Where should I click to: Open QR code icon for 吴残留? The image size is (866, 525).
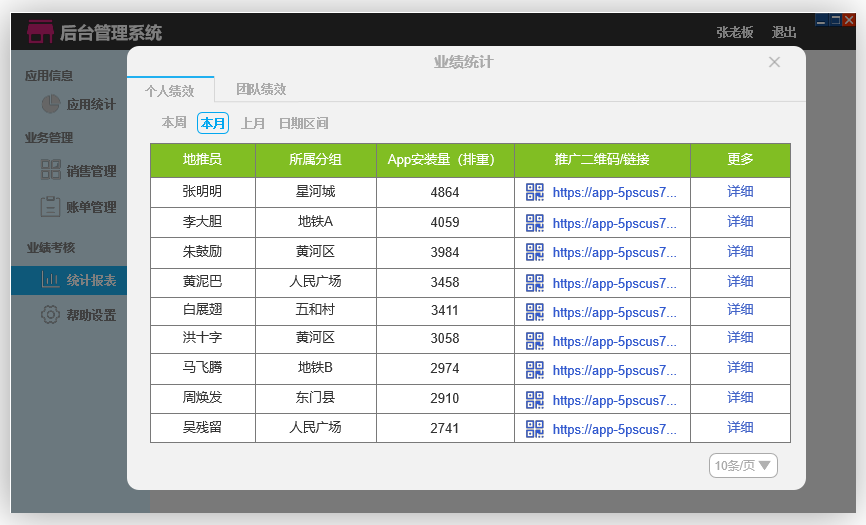535,429
